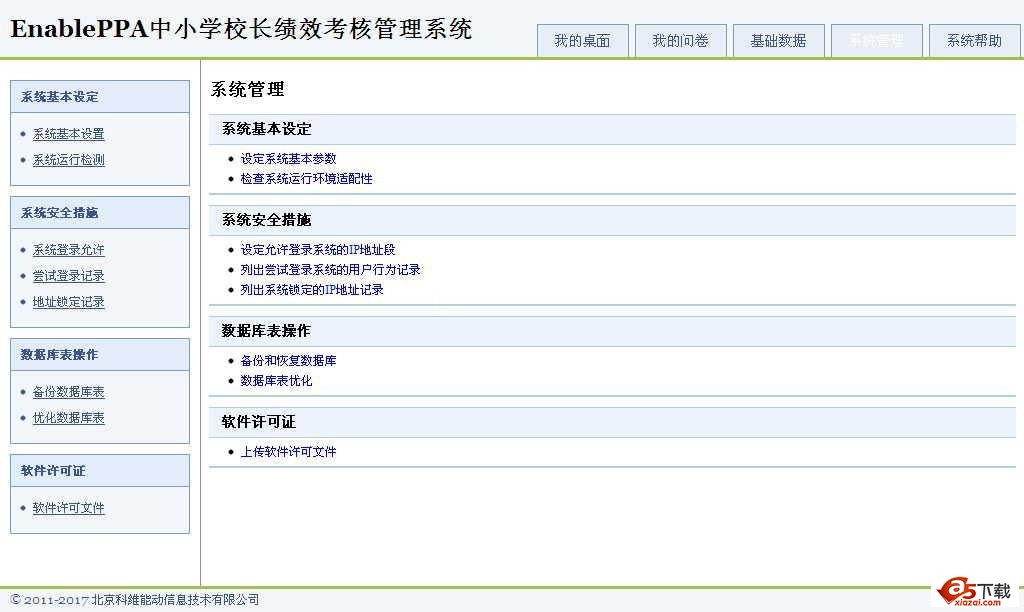
Task: Open the 系统帮助 tab
Action: (974, 41)
